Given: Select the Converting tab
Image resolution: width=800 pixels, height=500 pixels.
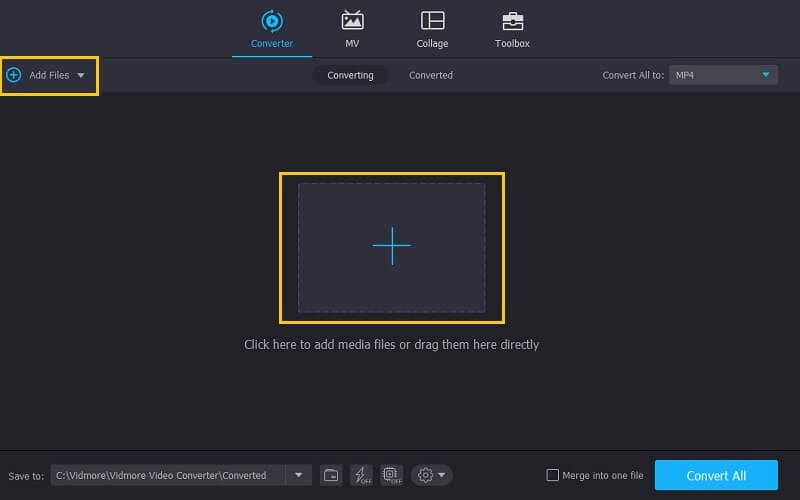Looking at the screenshot, I should (x=350, y=75).
